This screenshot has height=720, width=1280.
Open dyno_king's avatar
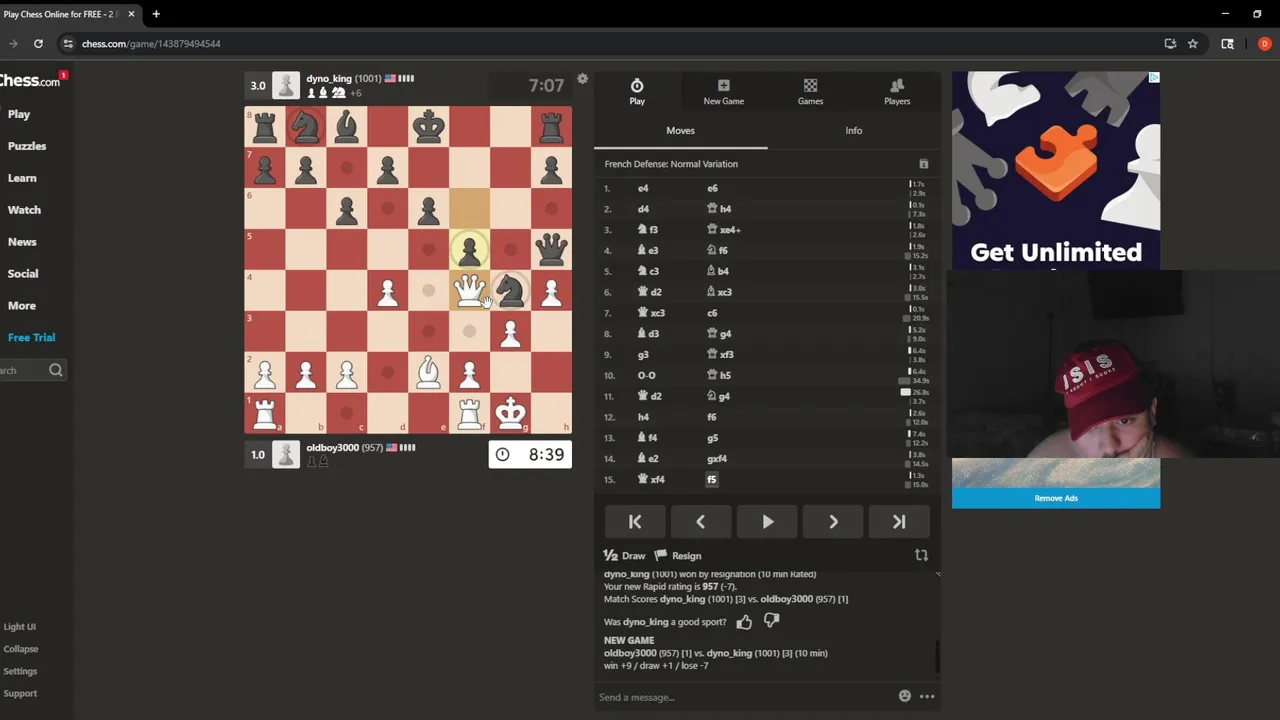[x=286, y=85]
